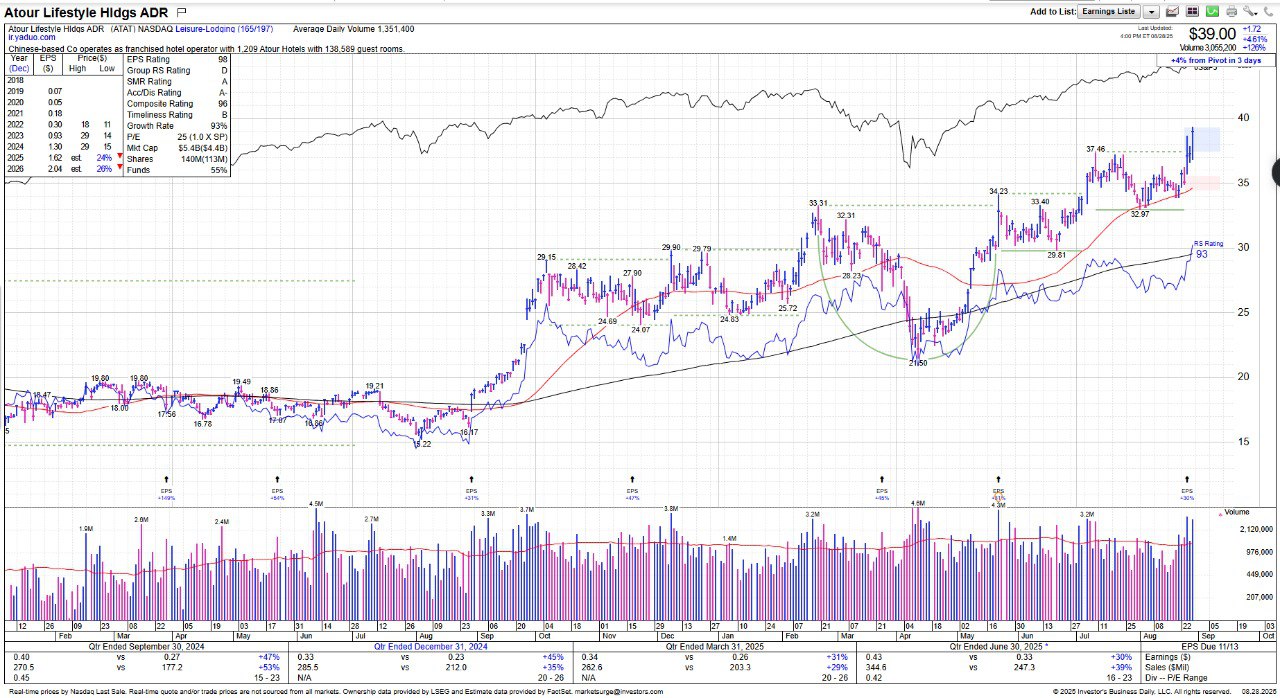Open the list selection dropdown arrow
The width and height of the screenshot is (1280, 698).
click(x=1151, y=11)
